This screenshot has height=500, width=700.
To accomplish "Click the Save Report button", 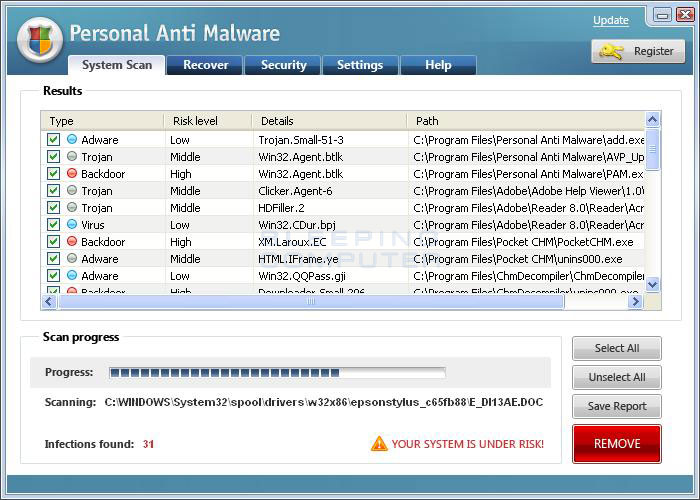I will 617,406.
